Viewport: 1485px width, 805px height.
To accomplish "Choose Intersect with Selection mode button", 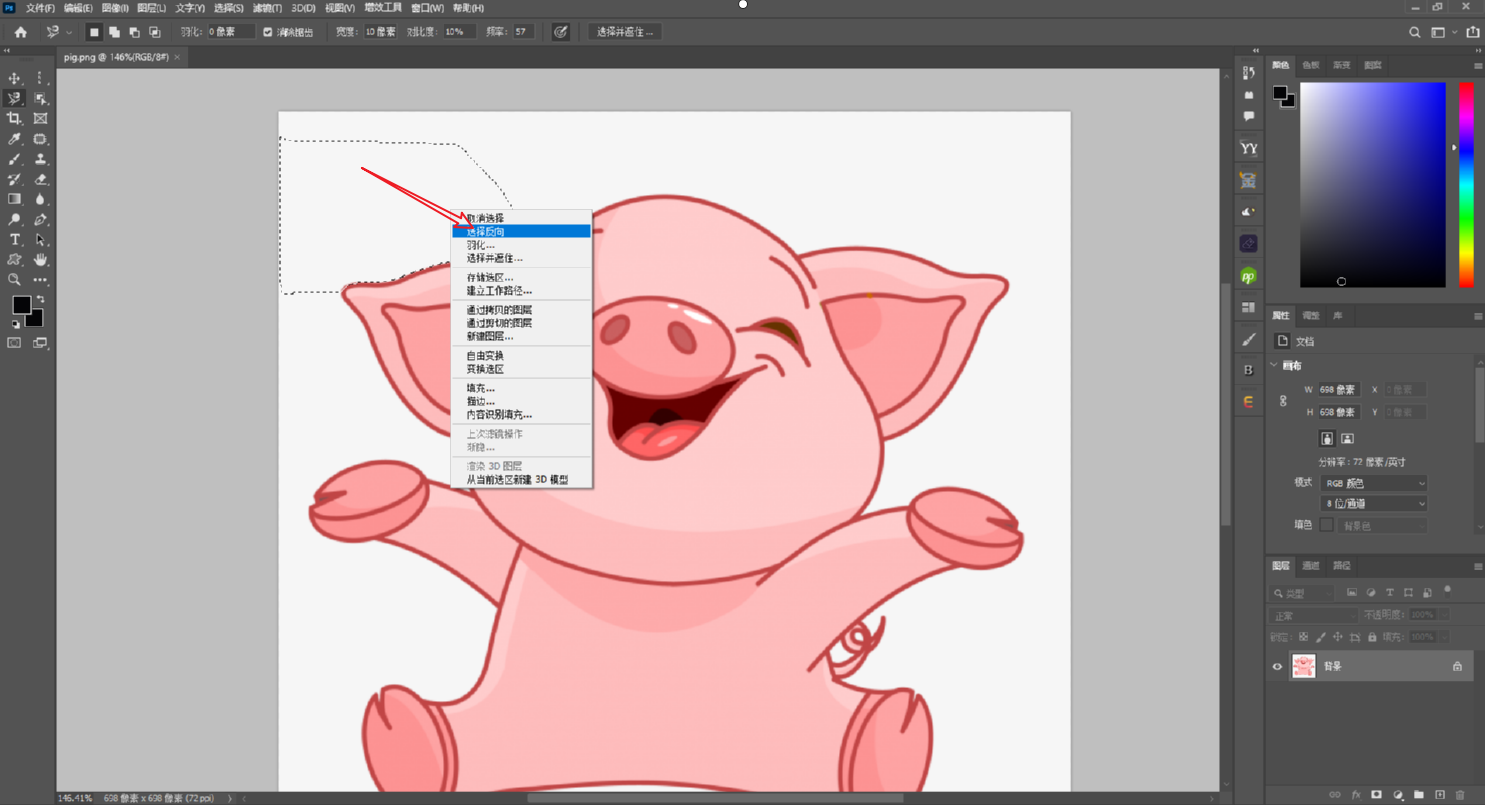I will pyautogui.click(x=154, y=32).
